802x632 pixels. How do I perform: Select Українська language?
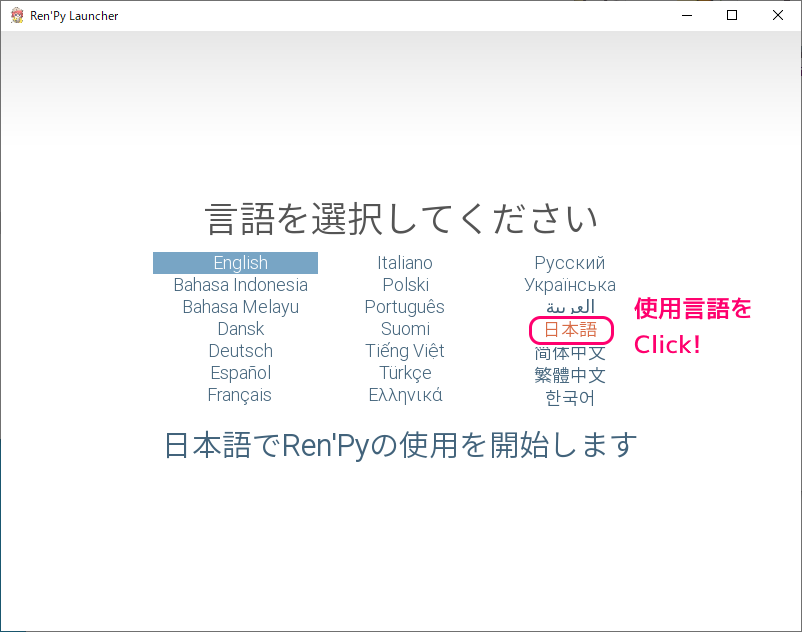[x=570, y=285]
